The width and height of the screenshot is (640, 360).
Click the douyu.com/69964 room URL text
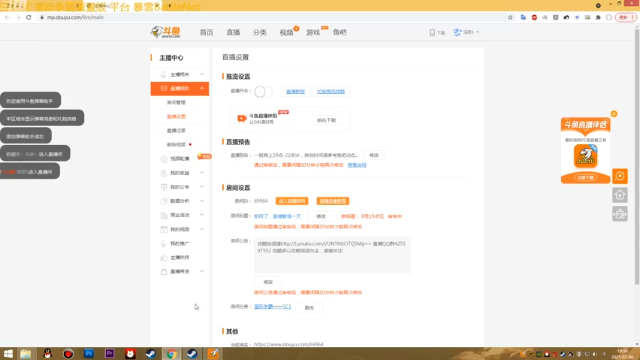289,344
